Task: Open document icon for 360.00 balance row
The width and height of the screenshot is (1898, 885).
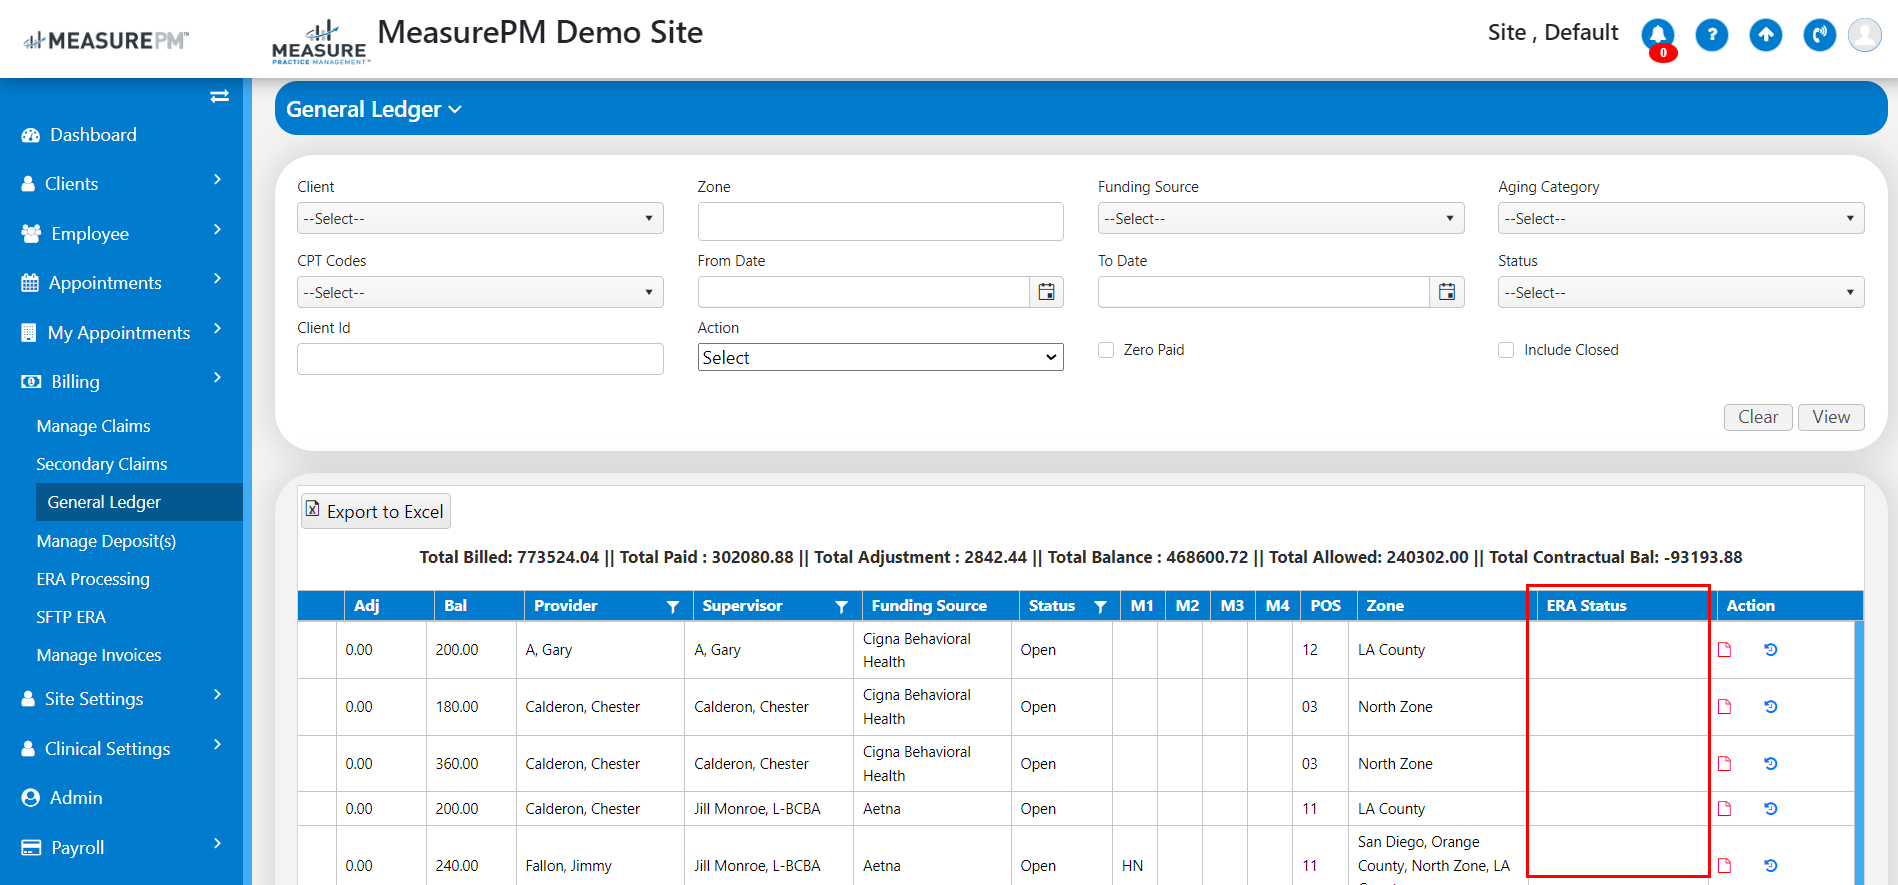Action: pyautogui.click(x=1725, y=764)
